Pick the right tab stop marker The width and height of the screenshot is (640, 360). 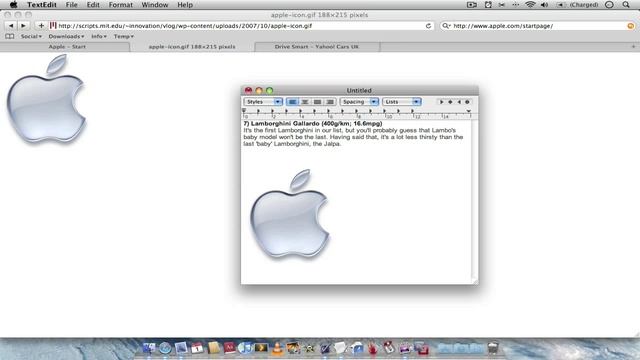pyautogui.click(x=459, y=102)
